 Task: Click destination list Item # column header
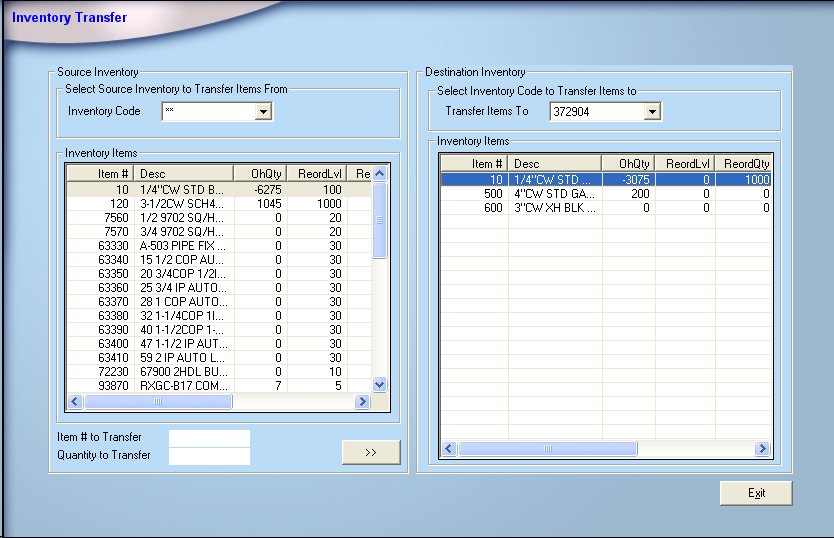474,164
